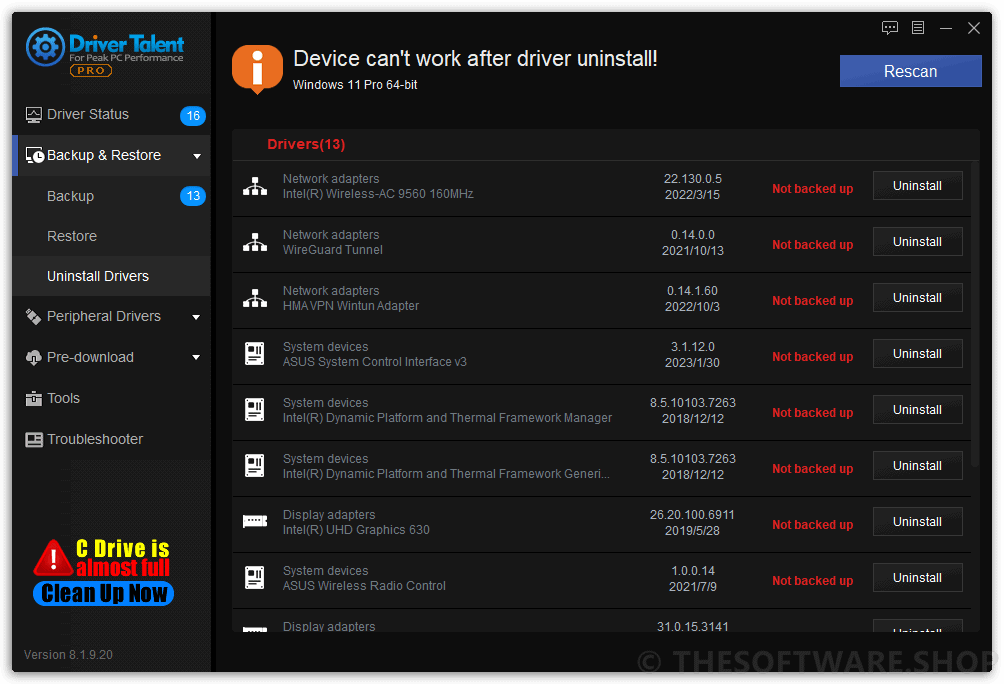
Task: Click network icon for Intel Wireless-AC 9560
Action: coord(255,186)
